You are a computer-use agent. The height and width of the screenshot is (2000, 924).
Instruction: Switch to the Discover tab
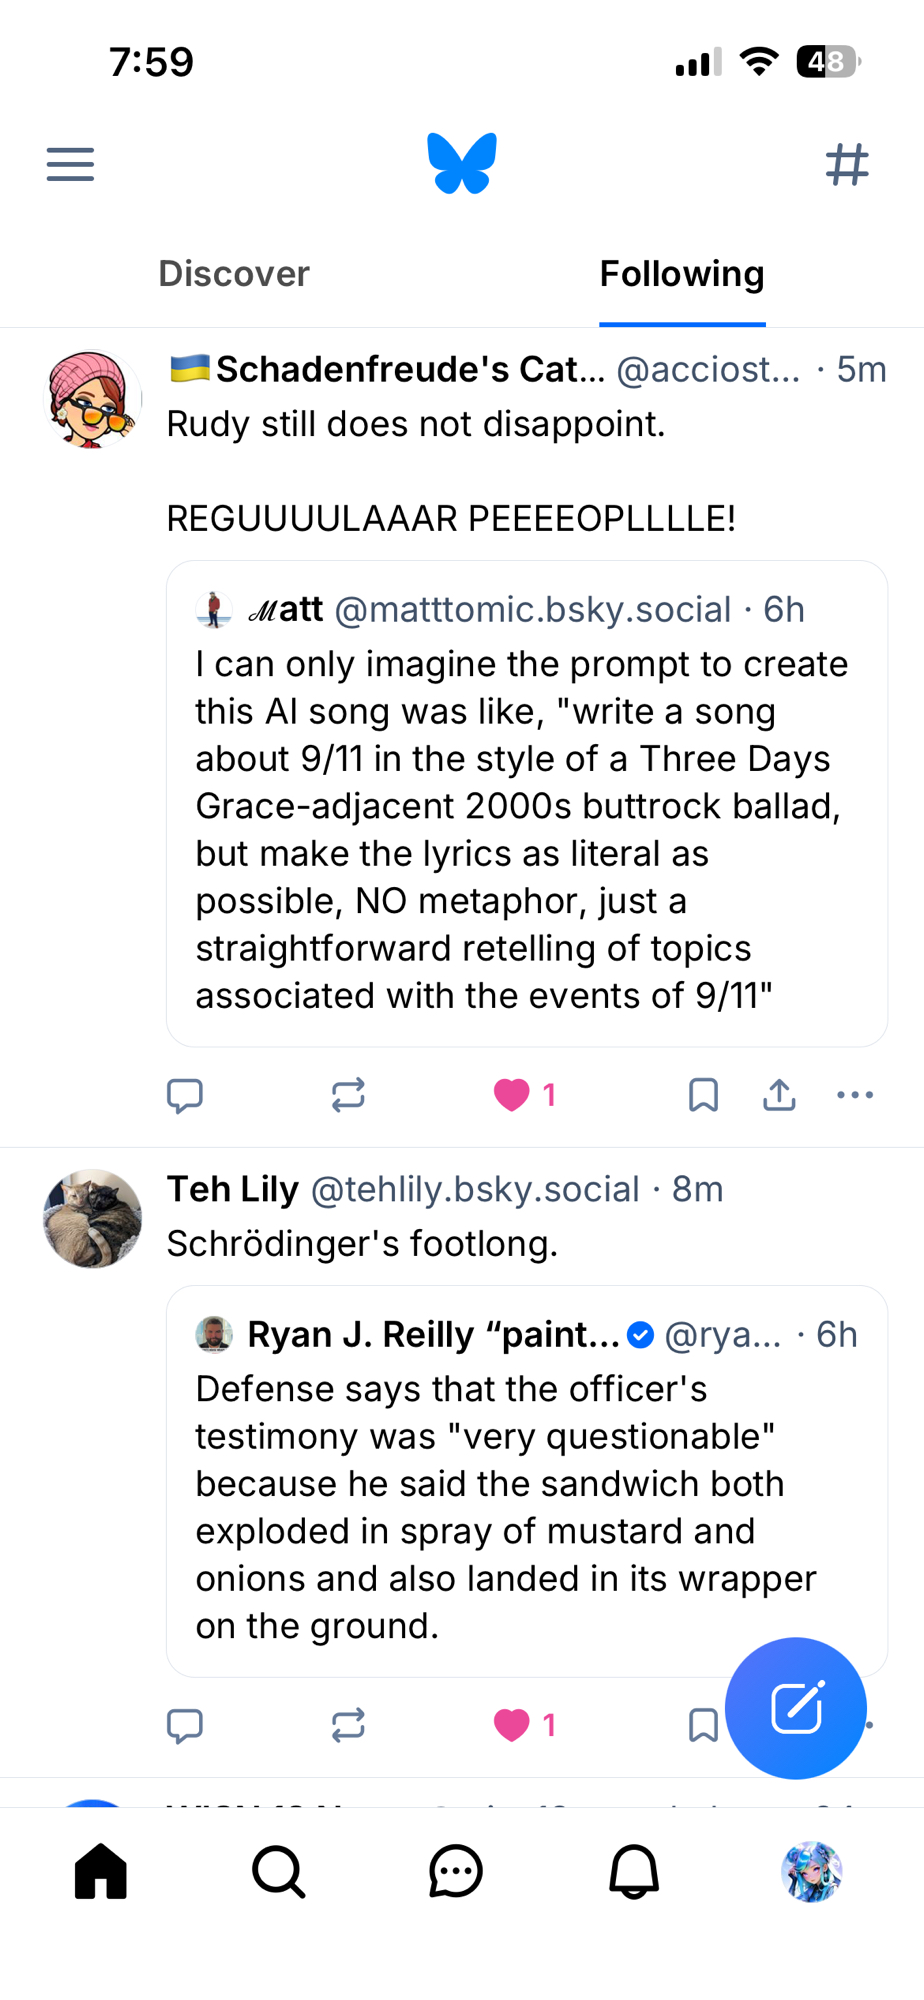[234, 274]
